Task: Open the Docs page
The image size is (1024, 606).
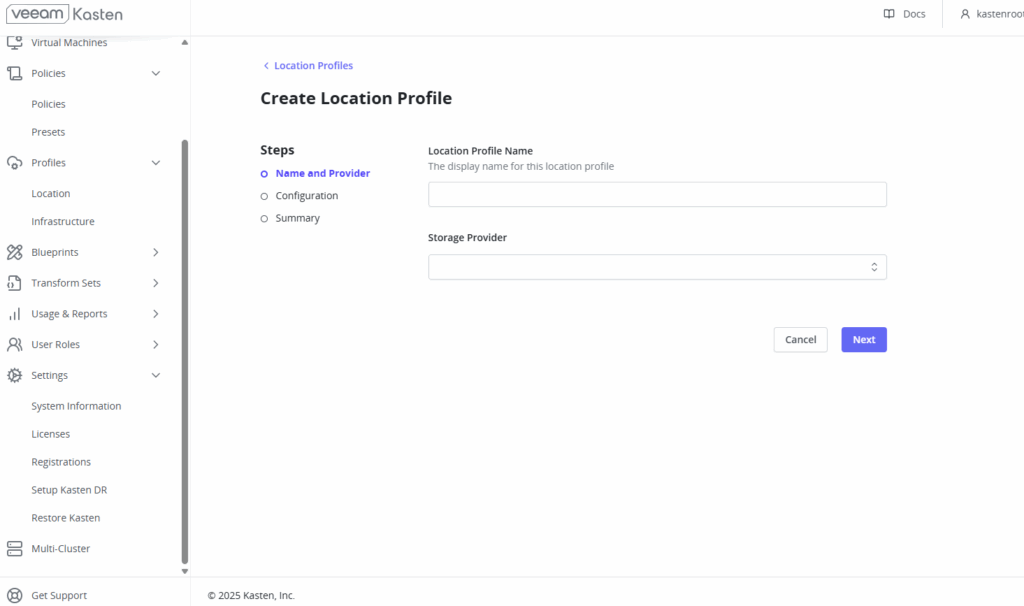Action: coord(905,14)
